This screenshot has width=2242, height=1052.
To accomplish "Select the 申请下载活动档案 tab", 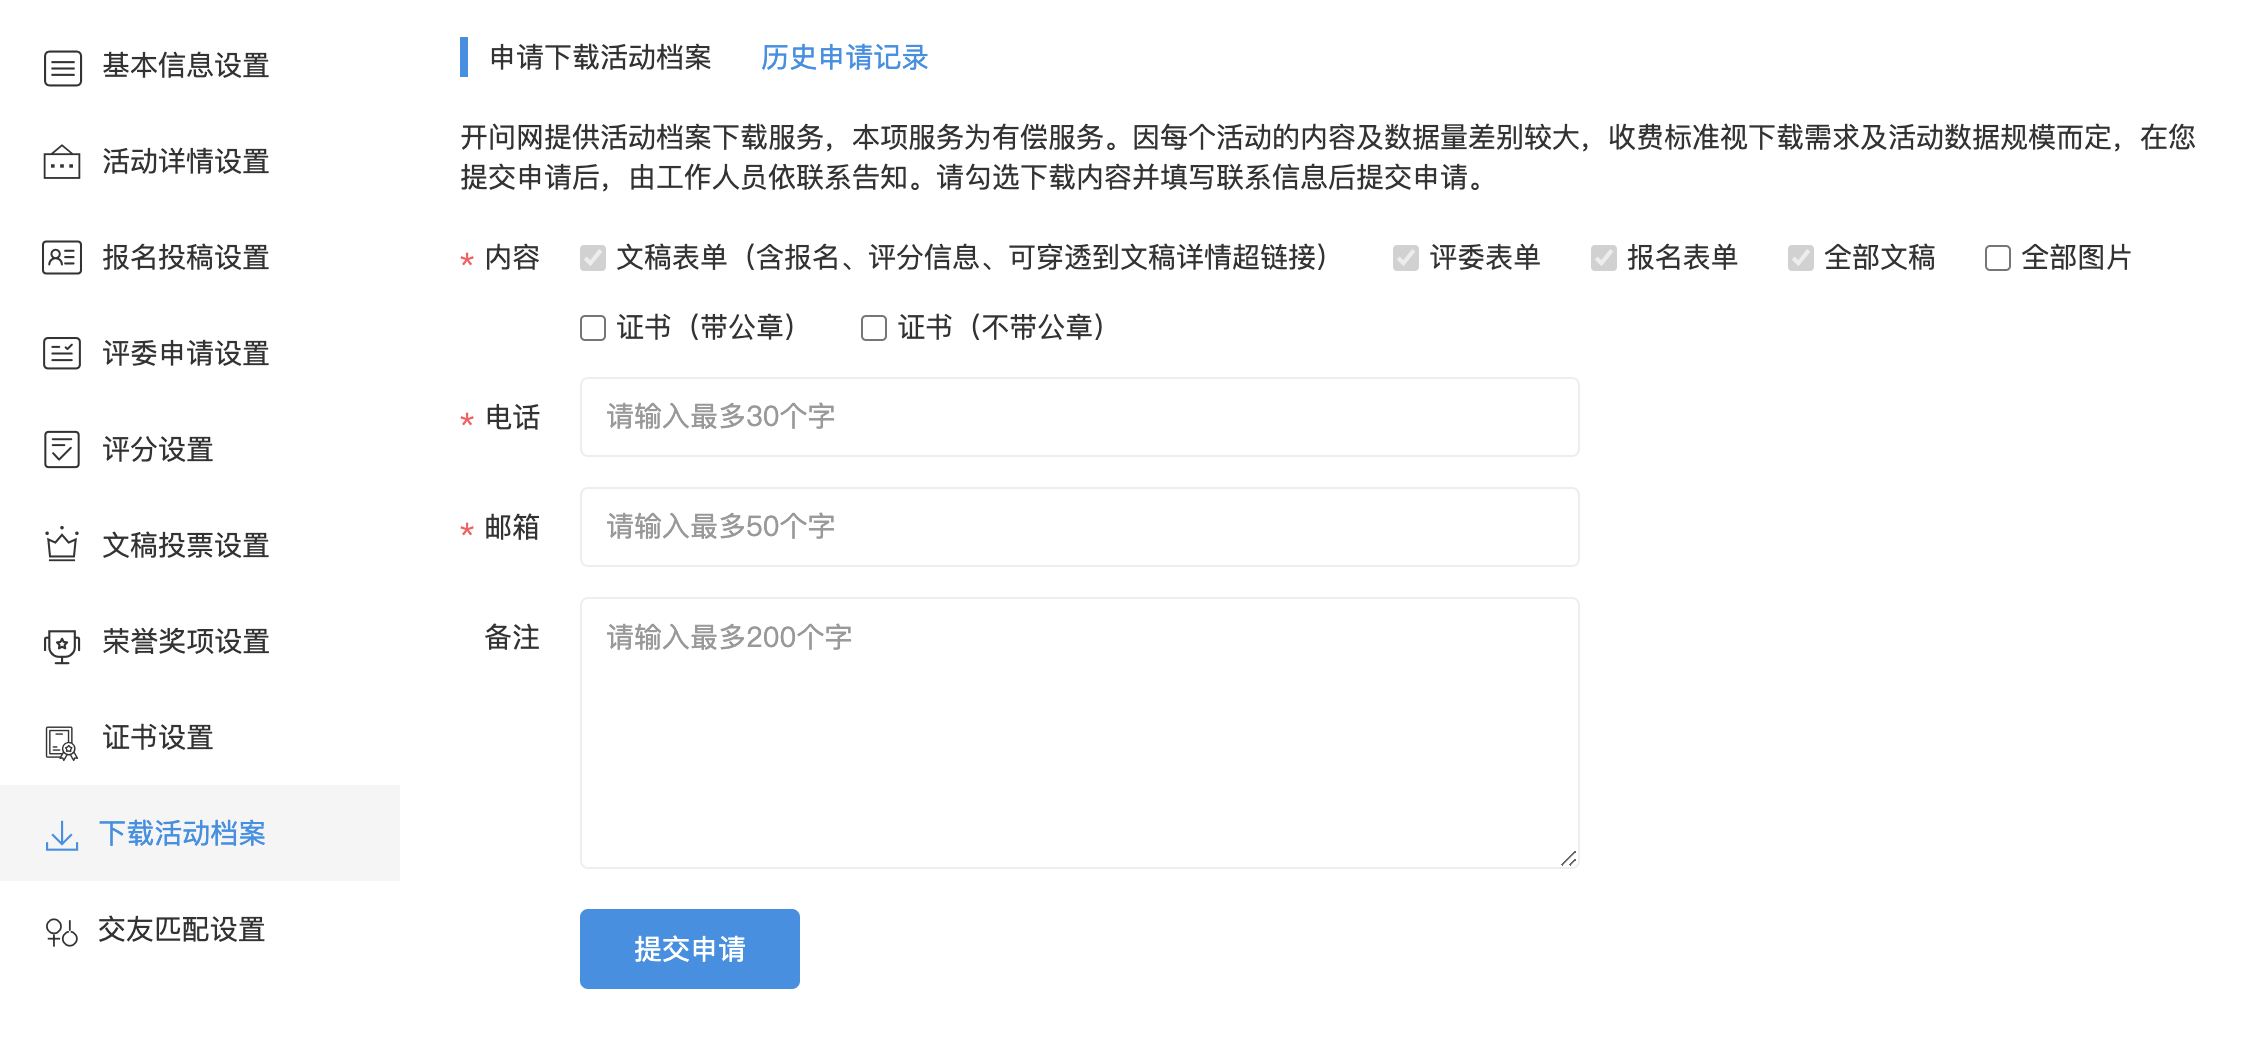I will (x=600, y=58).
